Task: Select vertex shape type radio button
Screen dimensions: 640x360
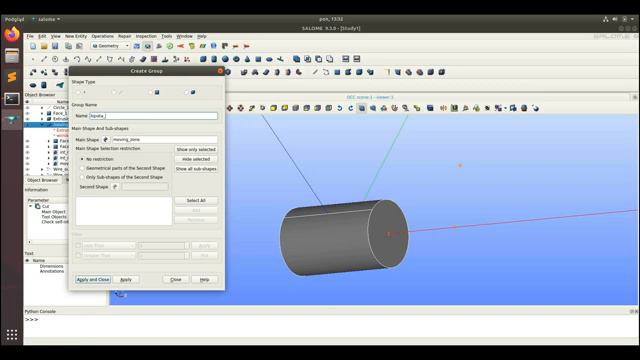Action: [x=78, y=92]
